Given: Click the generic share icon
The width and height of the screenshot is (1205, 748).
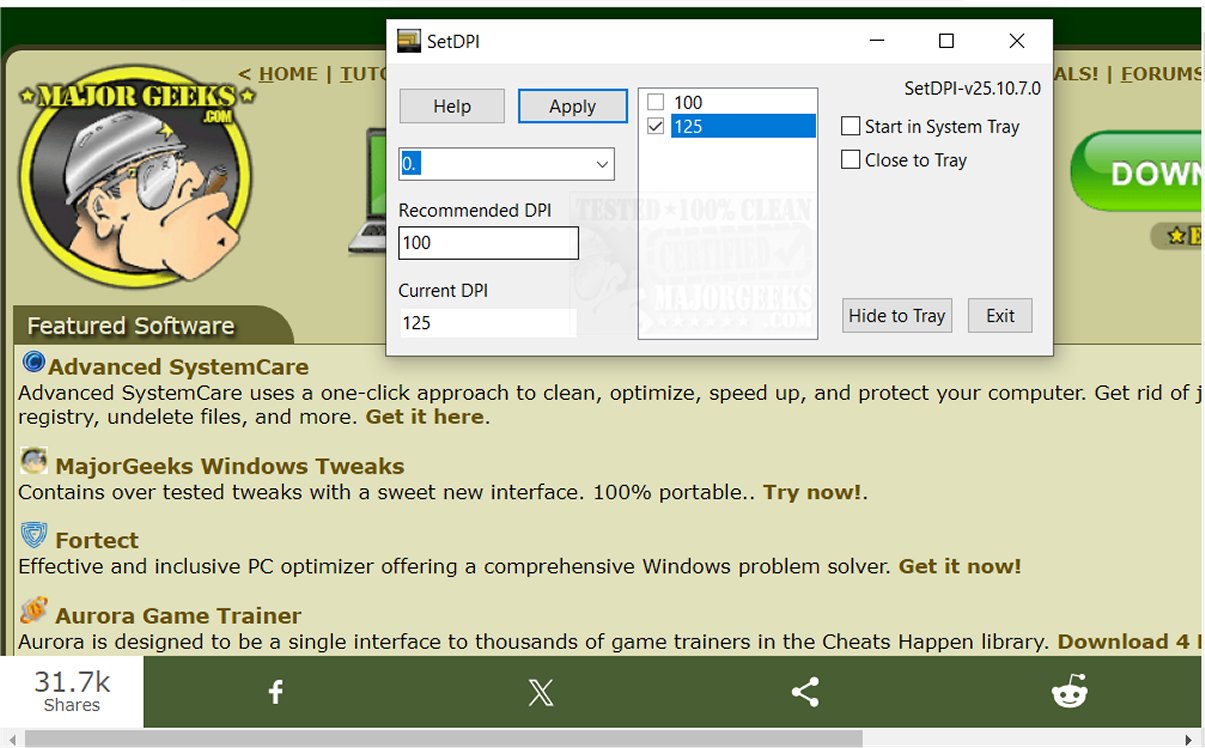Looking at the screenshot, I should point(805,692).
